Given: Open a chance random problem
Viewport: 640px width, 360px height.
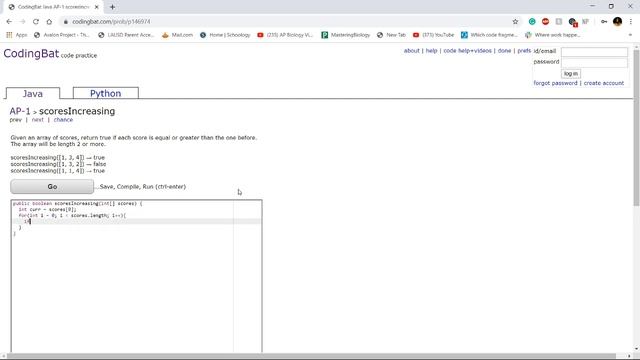Looking at the screenshot, I should 63,120.
